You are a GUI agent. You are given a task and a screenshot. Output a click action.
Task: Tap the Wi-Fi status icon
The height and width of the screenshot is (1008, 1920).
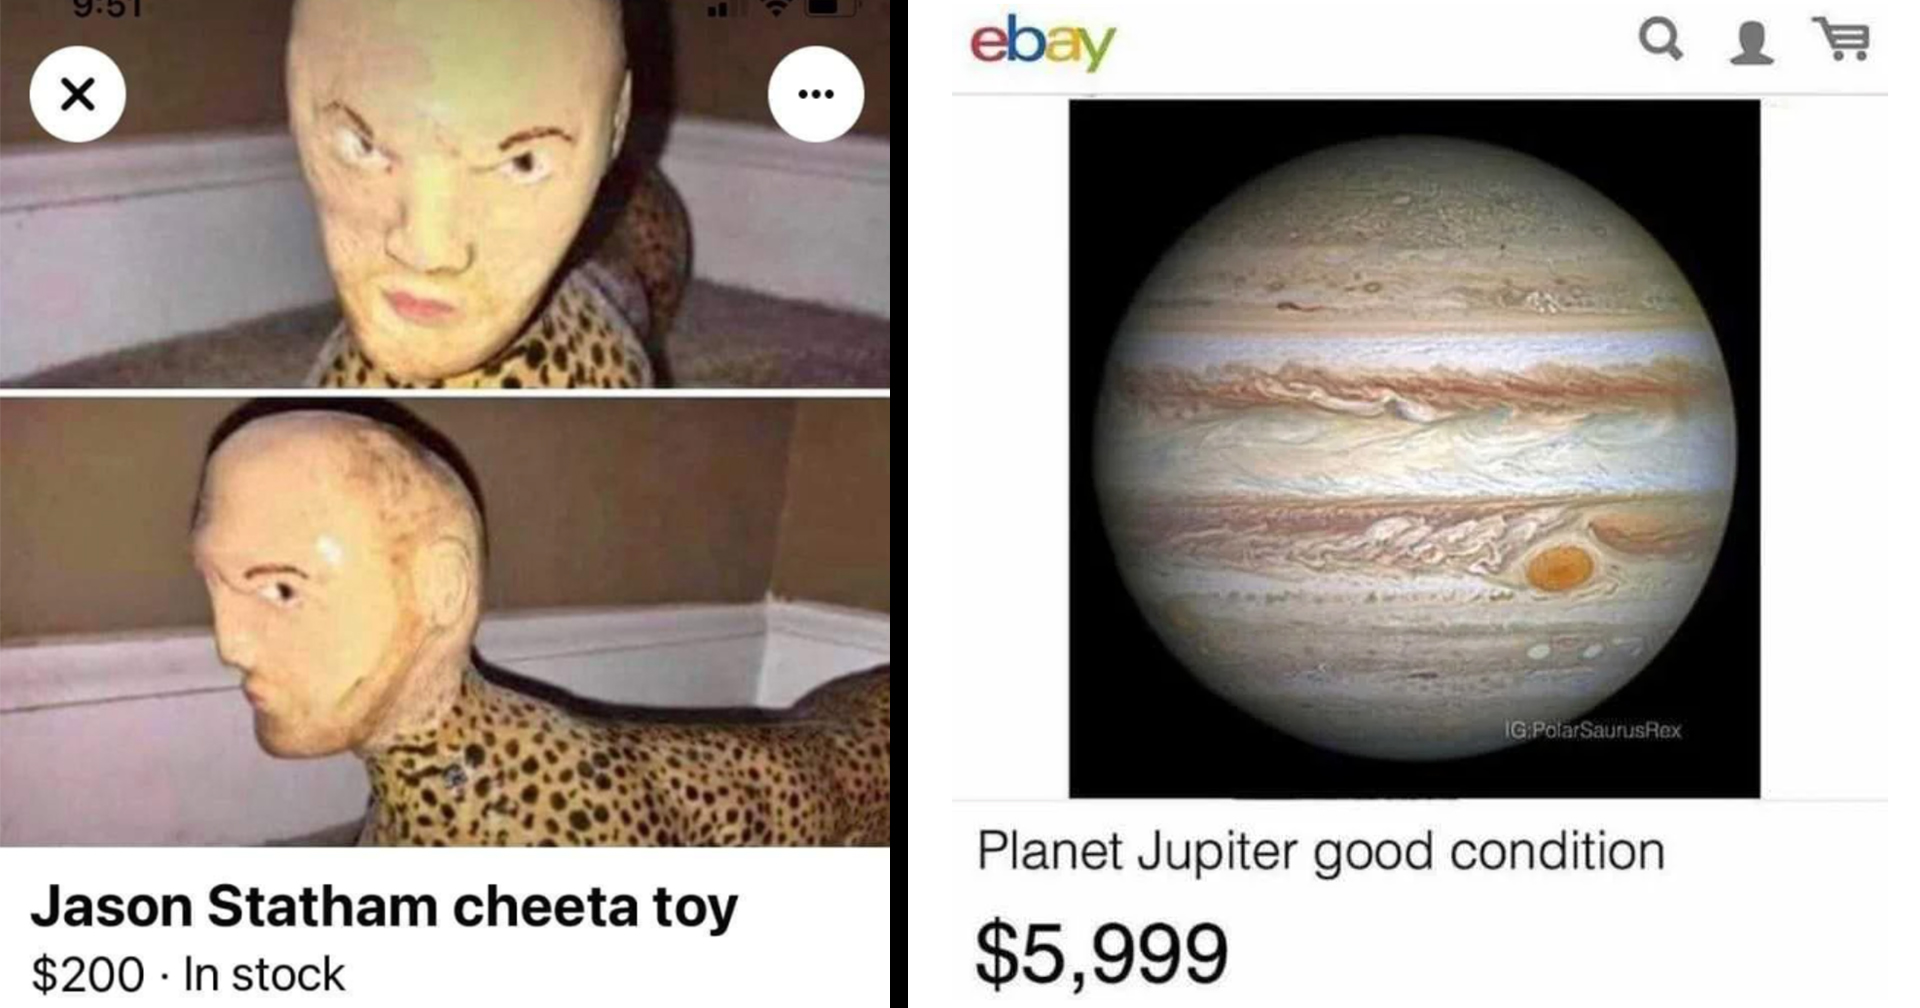pos(775,8)
